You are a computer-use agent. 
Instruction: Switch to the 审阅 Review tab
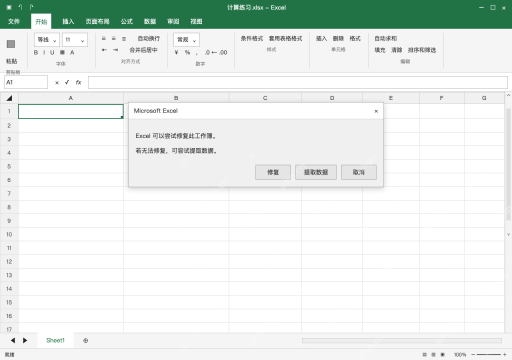point(173,21)
